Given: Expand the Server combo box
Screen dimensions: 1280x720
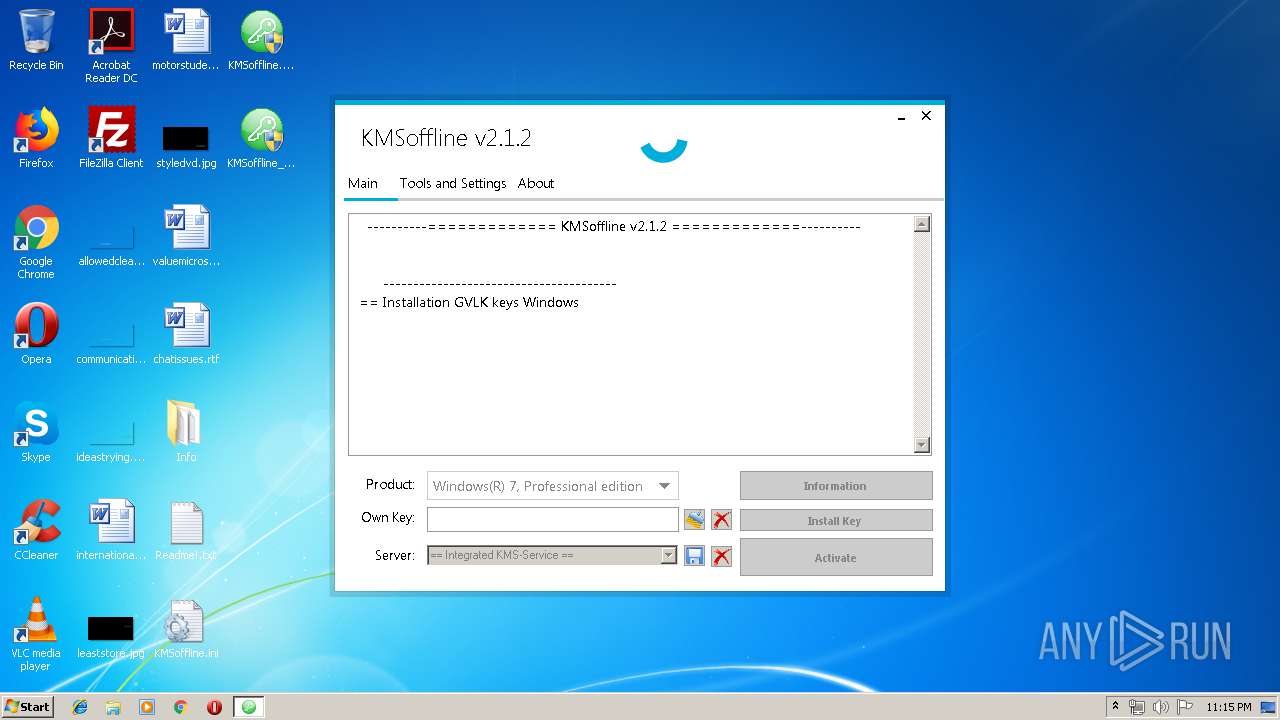Looking at the screenshot, I should [669, 555].
